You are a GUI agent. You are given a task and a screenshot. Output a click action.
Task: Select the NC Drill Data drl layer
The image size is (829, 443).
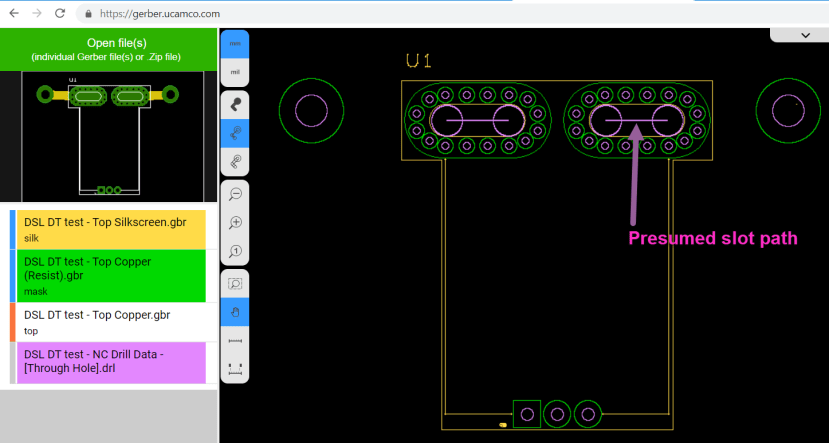pyautogui.click(x=111, y=363)
